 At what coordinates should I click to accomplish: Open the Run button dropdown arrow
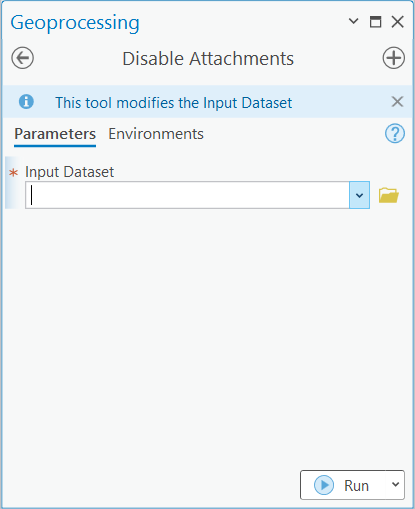[395, 484]
